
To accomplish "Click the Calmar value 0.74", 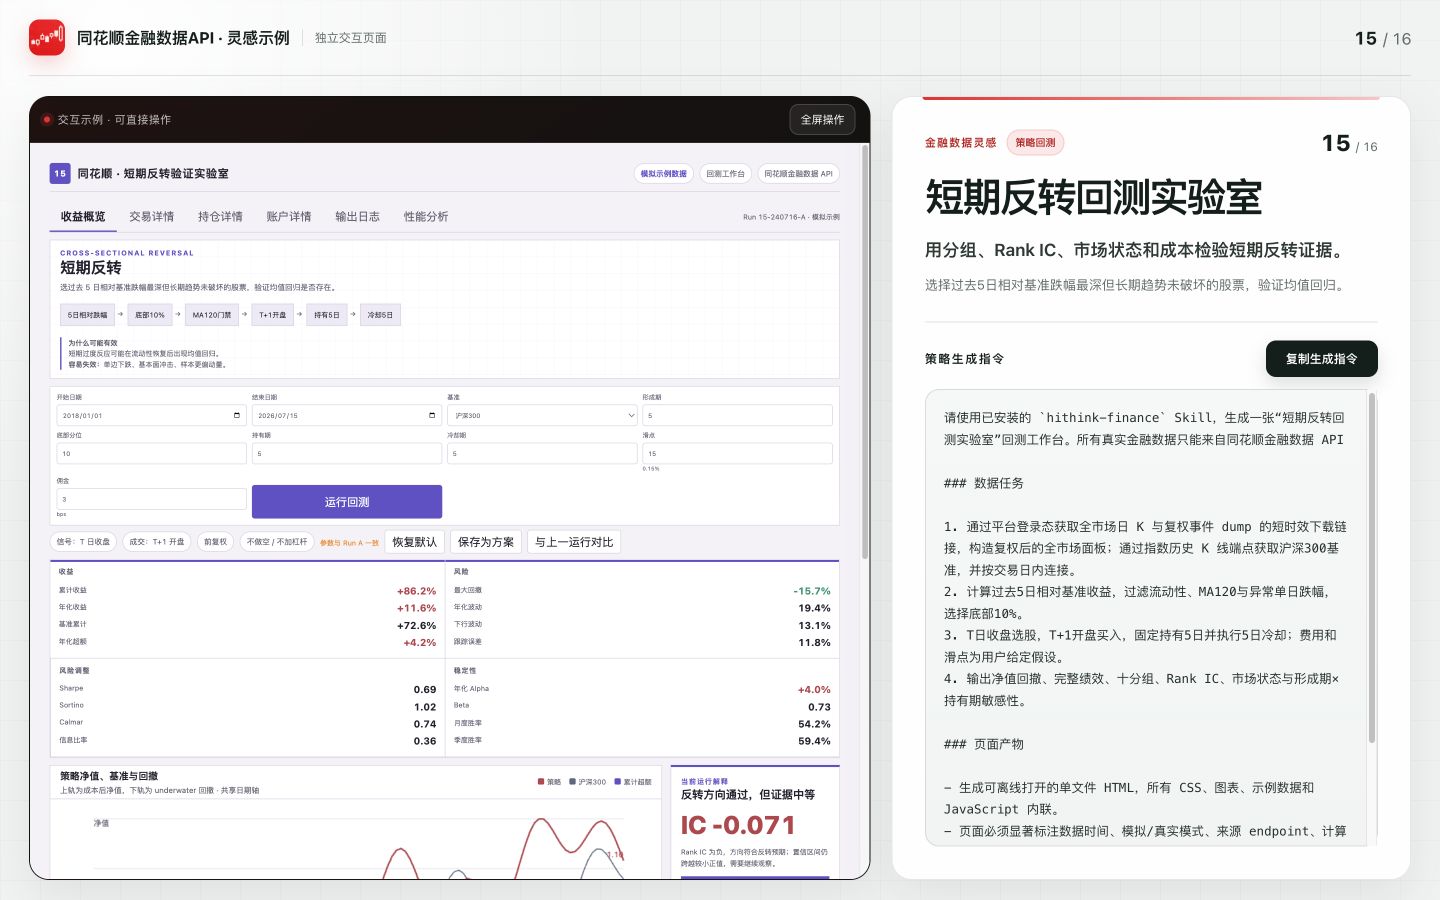I will pyautogui.click(x=425, y=724).
